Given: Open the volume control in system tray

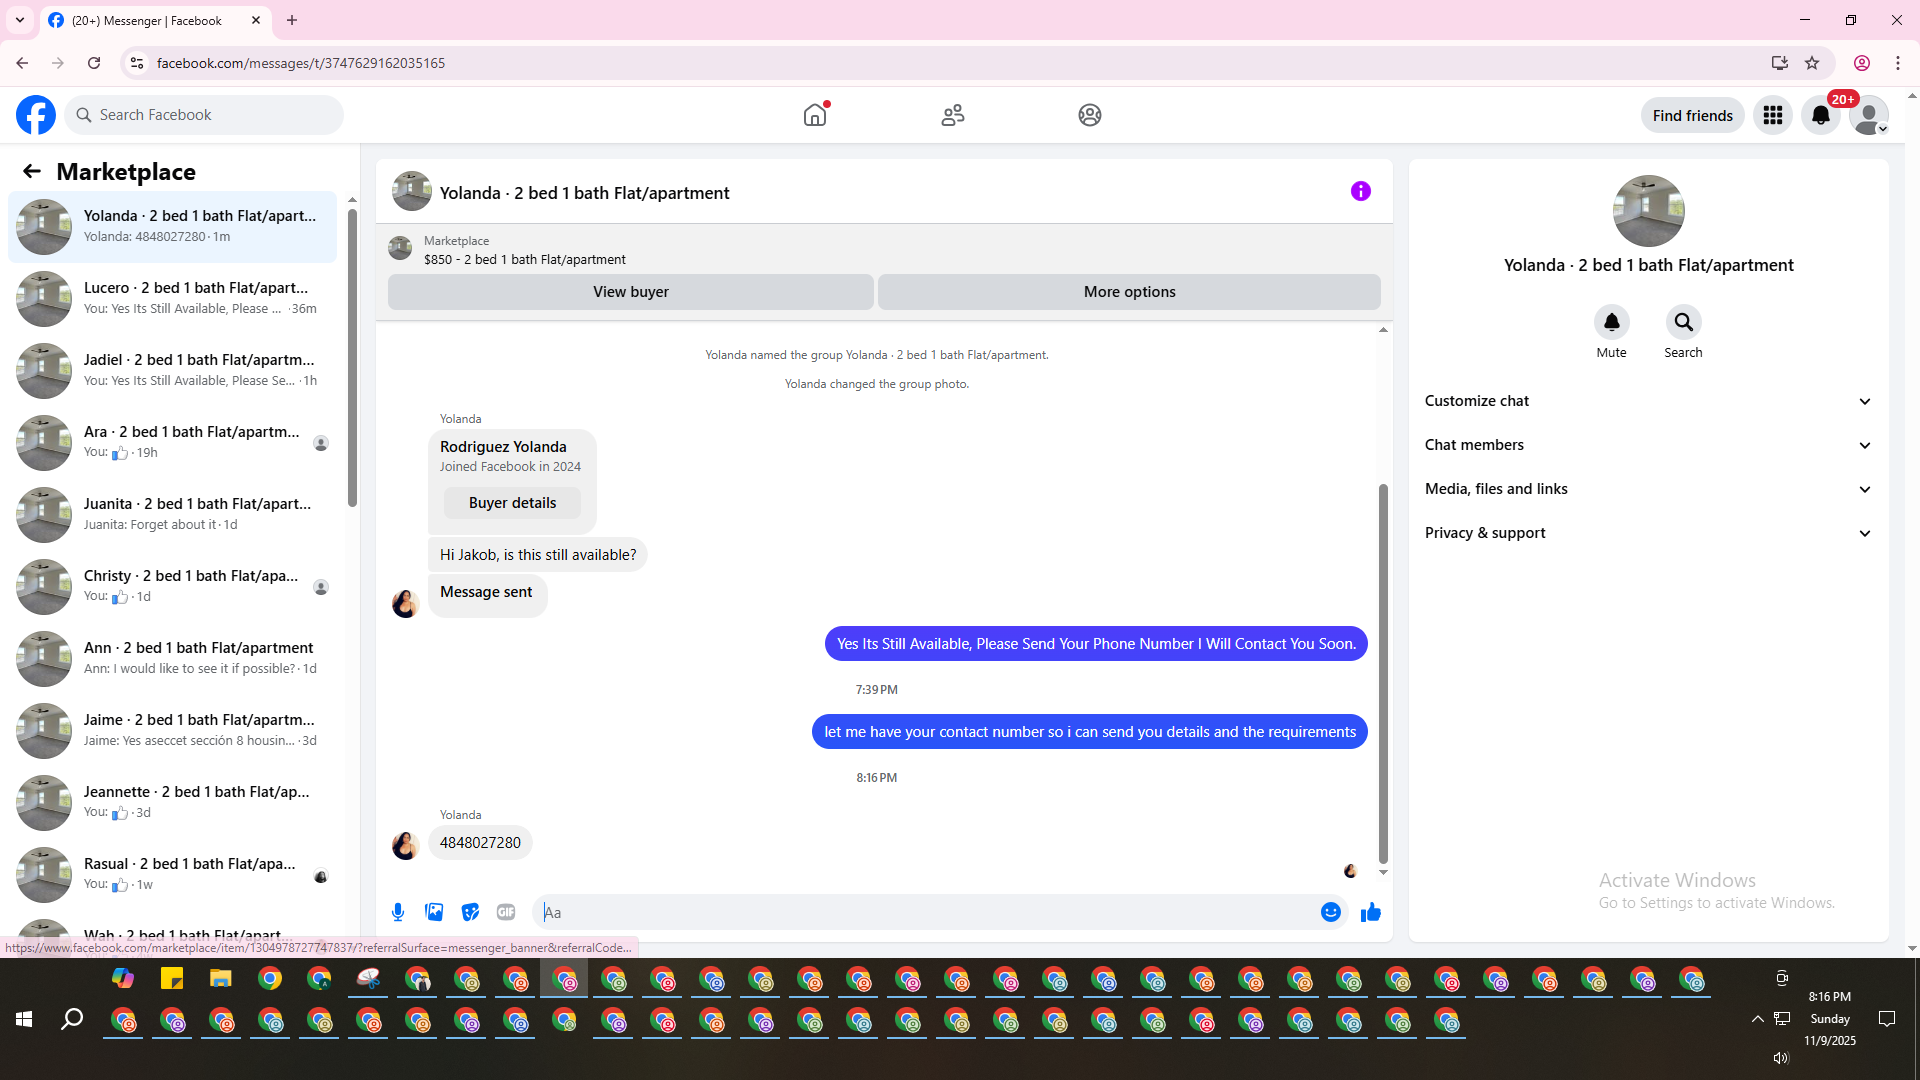Looking at the screenshot, I should coord(1780,1057).
